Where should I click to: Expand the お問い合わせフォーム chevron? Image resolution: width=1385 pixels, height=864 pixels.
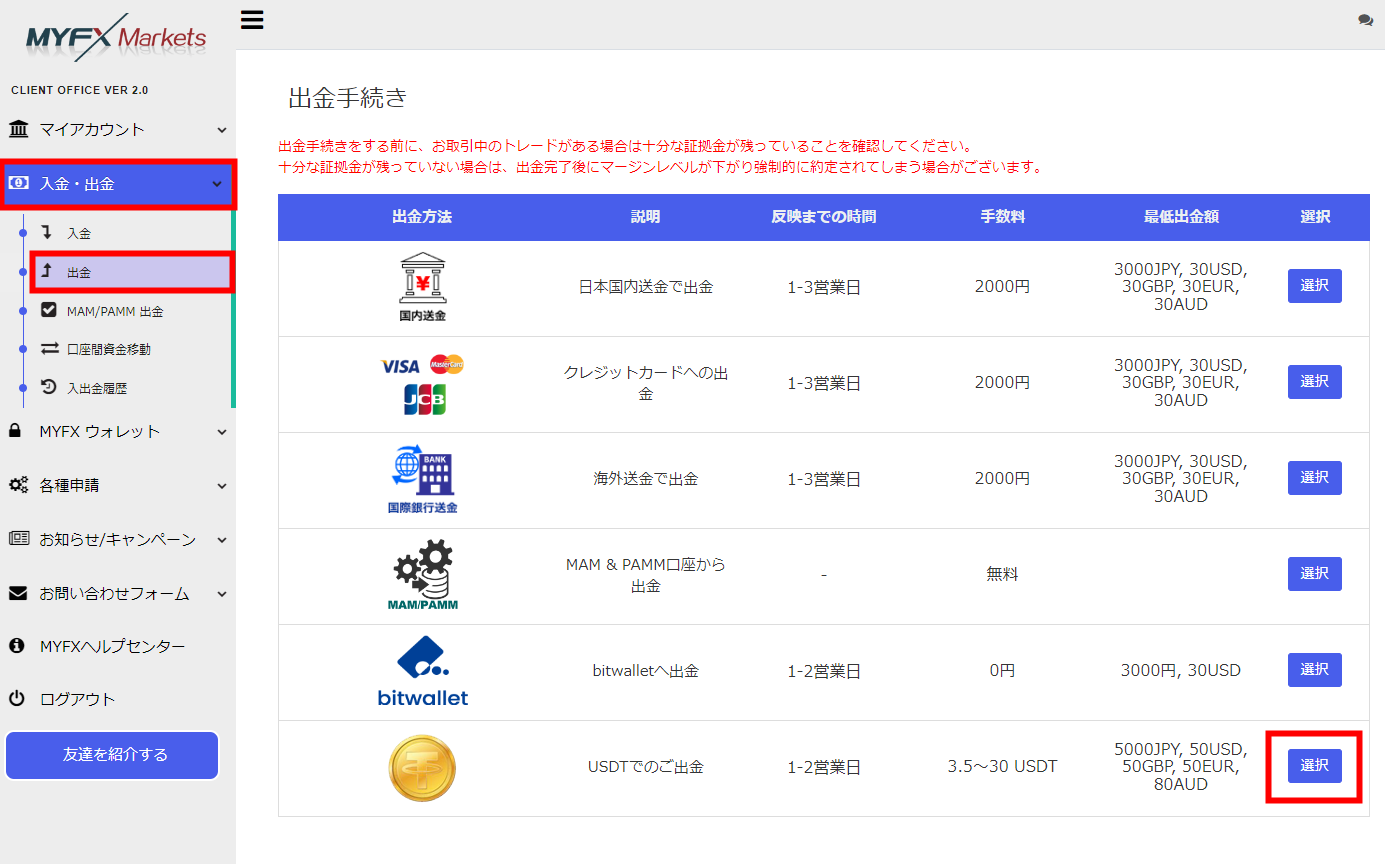[221, 594]
